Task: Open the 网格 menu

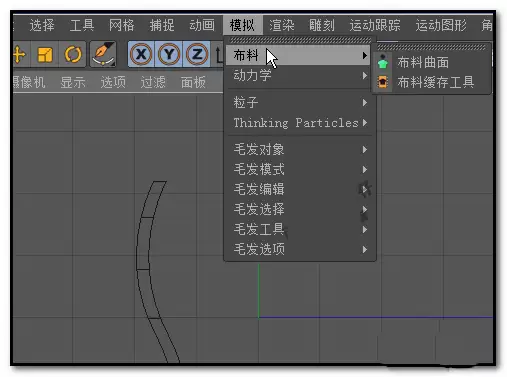Action: coord(122,25)
